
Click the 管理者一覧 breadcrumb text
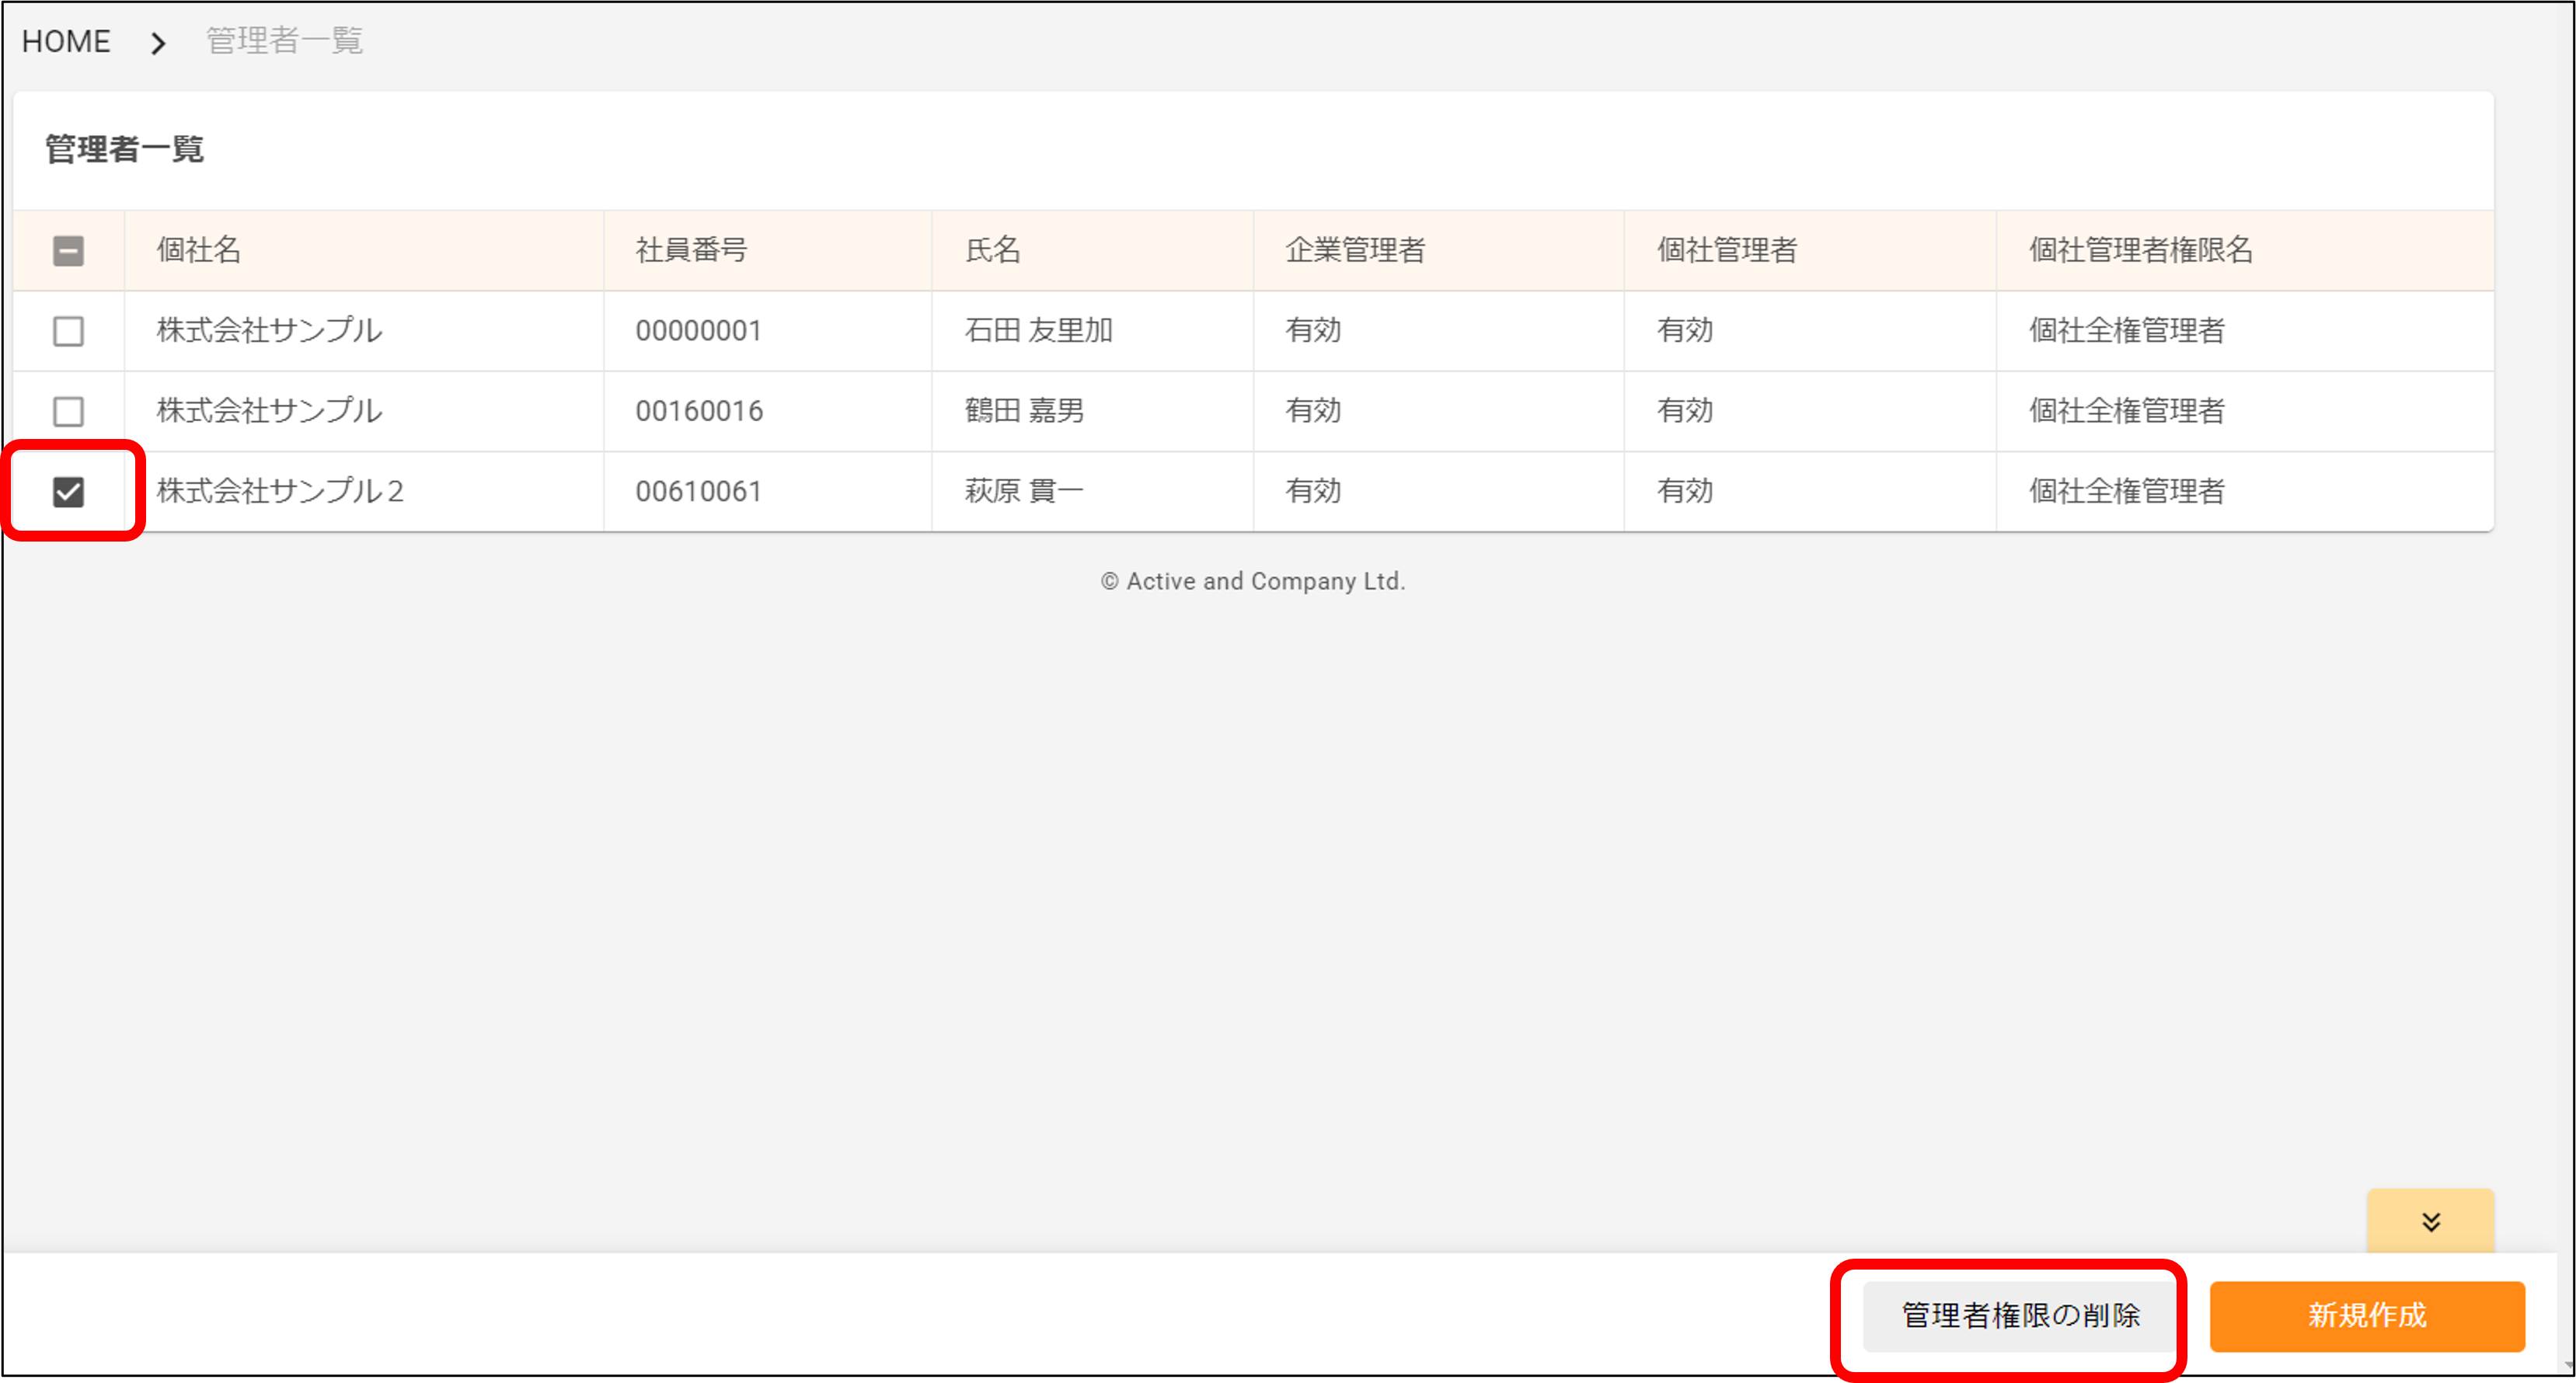point(284,41)
